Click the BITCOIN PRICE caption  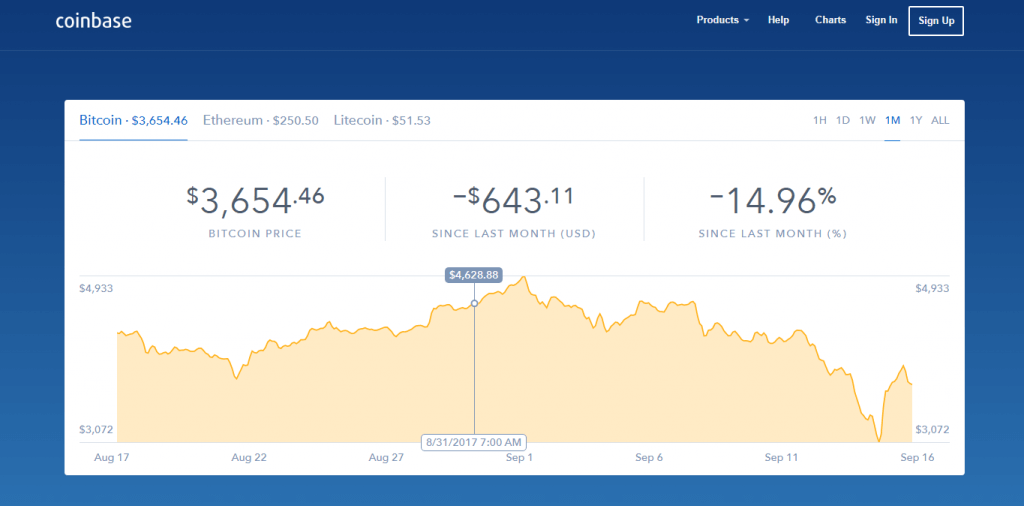click(255, 234)
